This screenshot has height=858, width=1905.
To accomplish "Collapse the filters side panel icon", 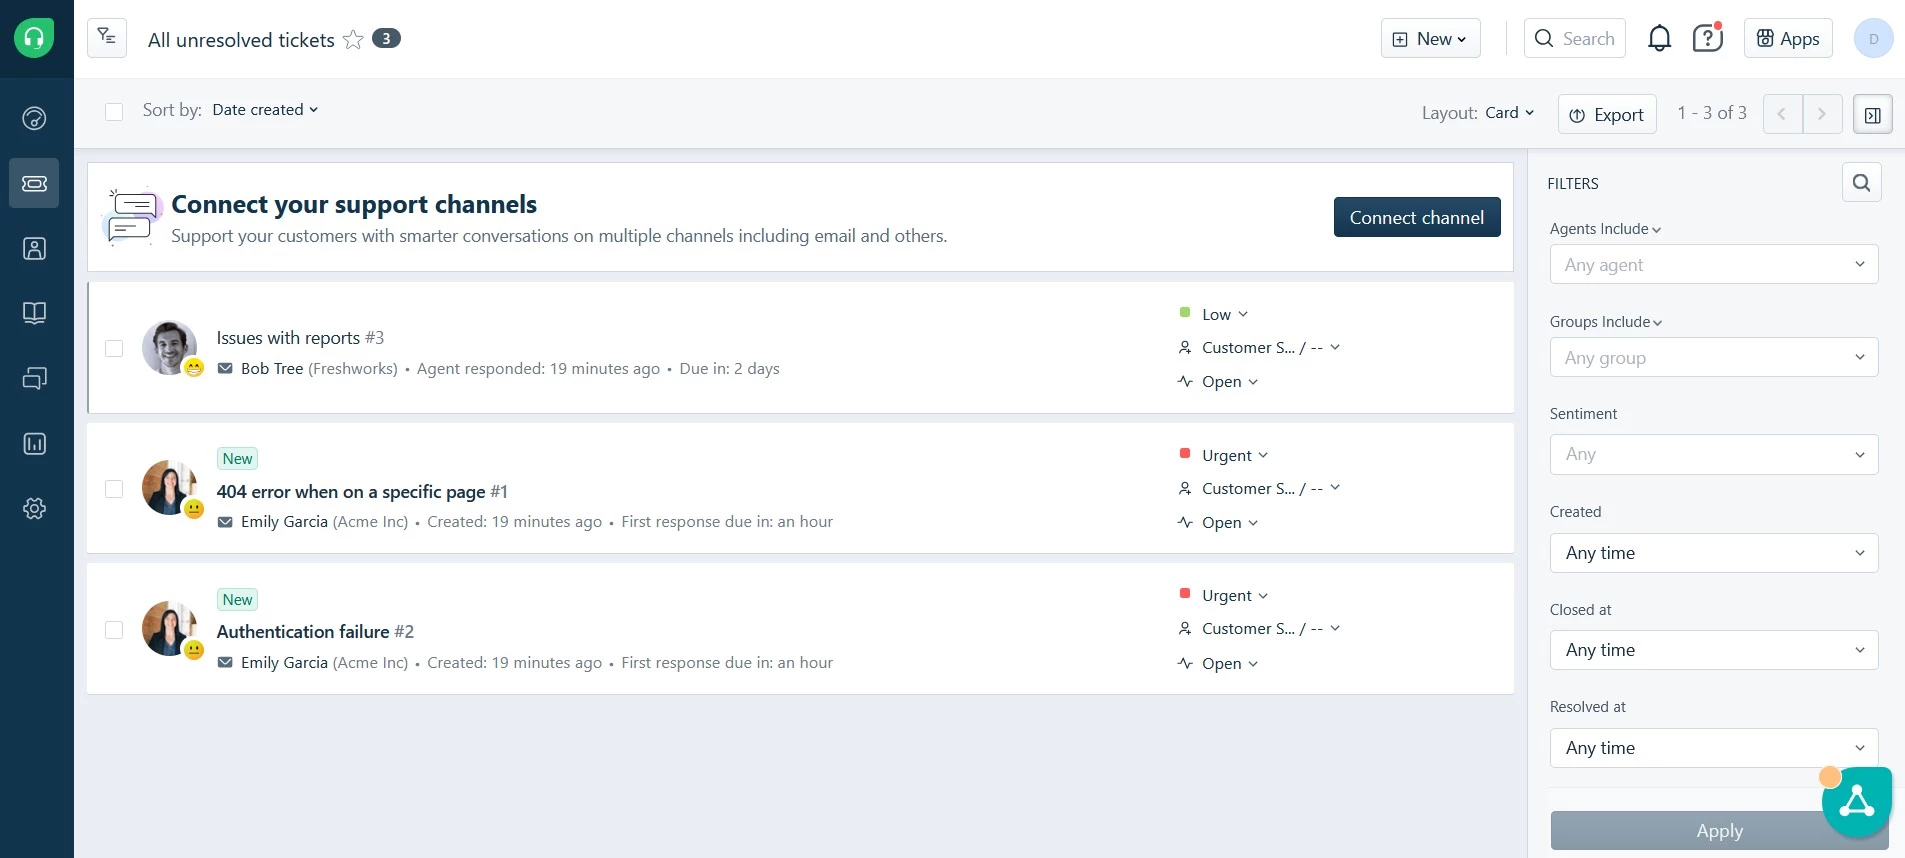I will point(1872,114).
